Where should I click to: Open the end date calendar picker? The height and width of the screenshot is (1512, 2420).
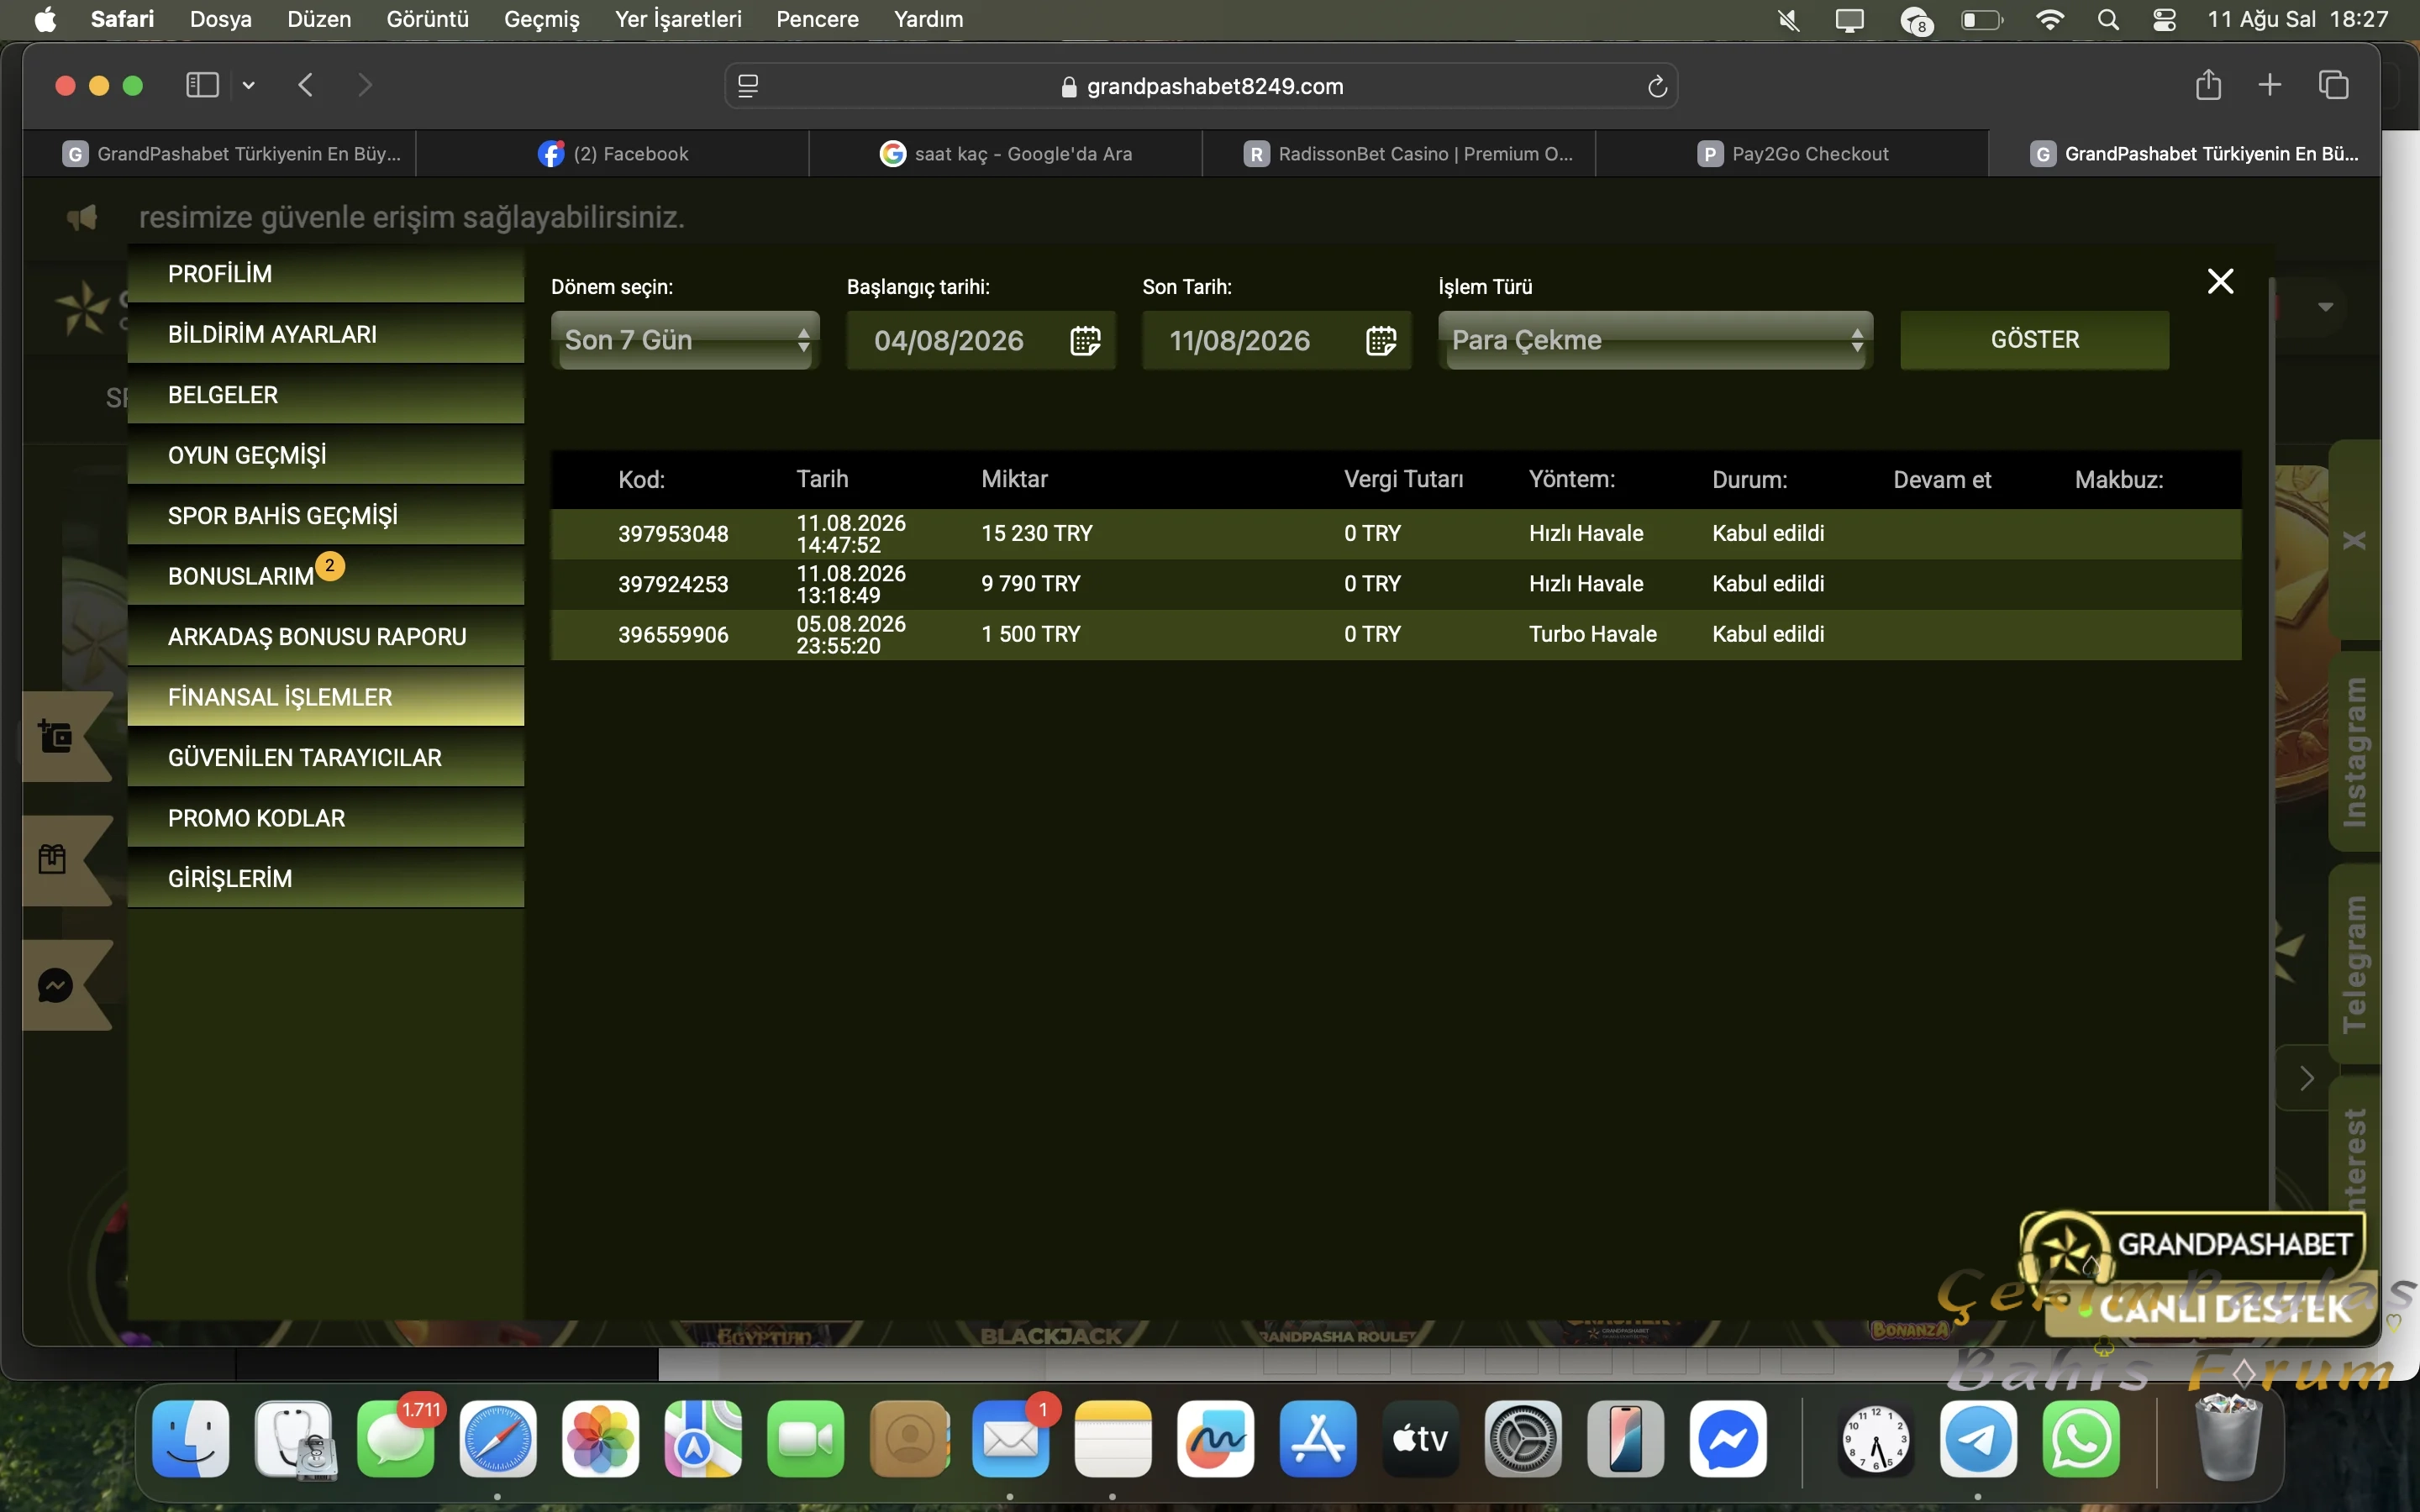pyautogui.click(x=1381, y=341)
